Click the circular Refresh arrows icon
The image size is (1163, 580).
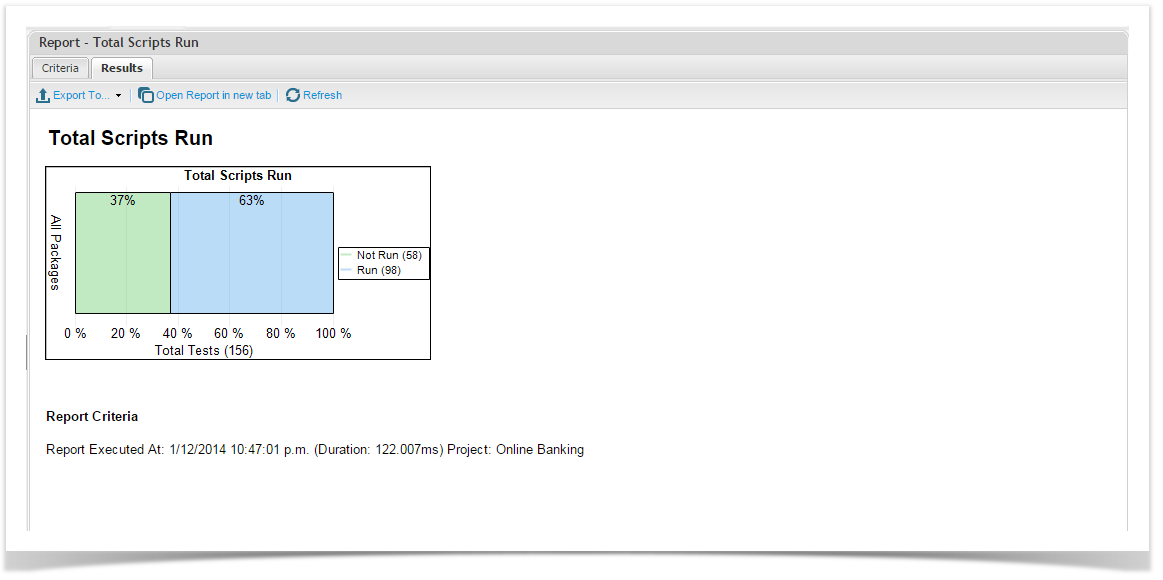pos(293,96)
